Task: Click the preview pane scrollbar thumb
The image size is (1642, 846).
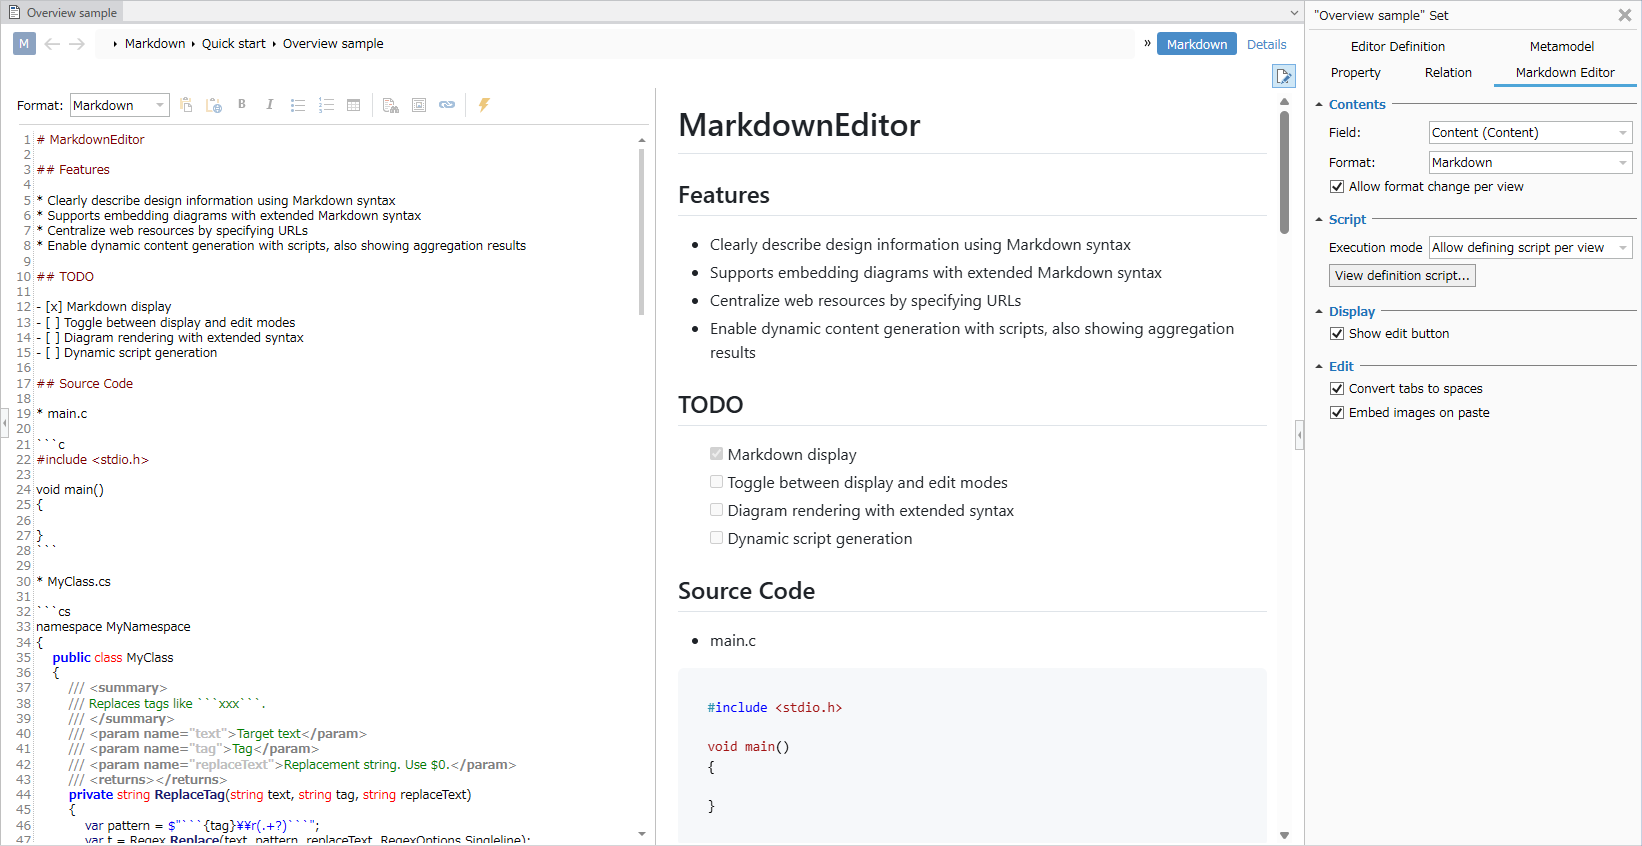Action: (x=1284, y=173)
